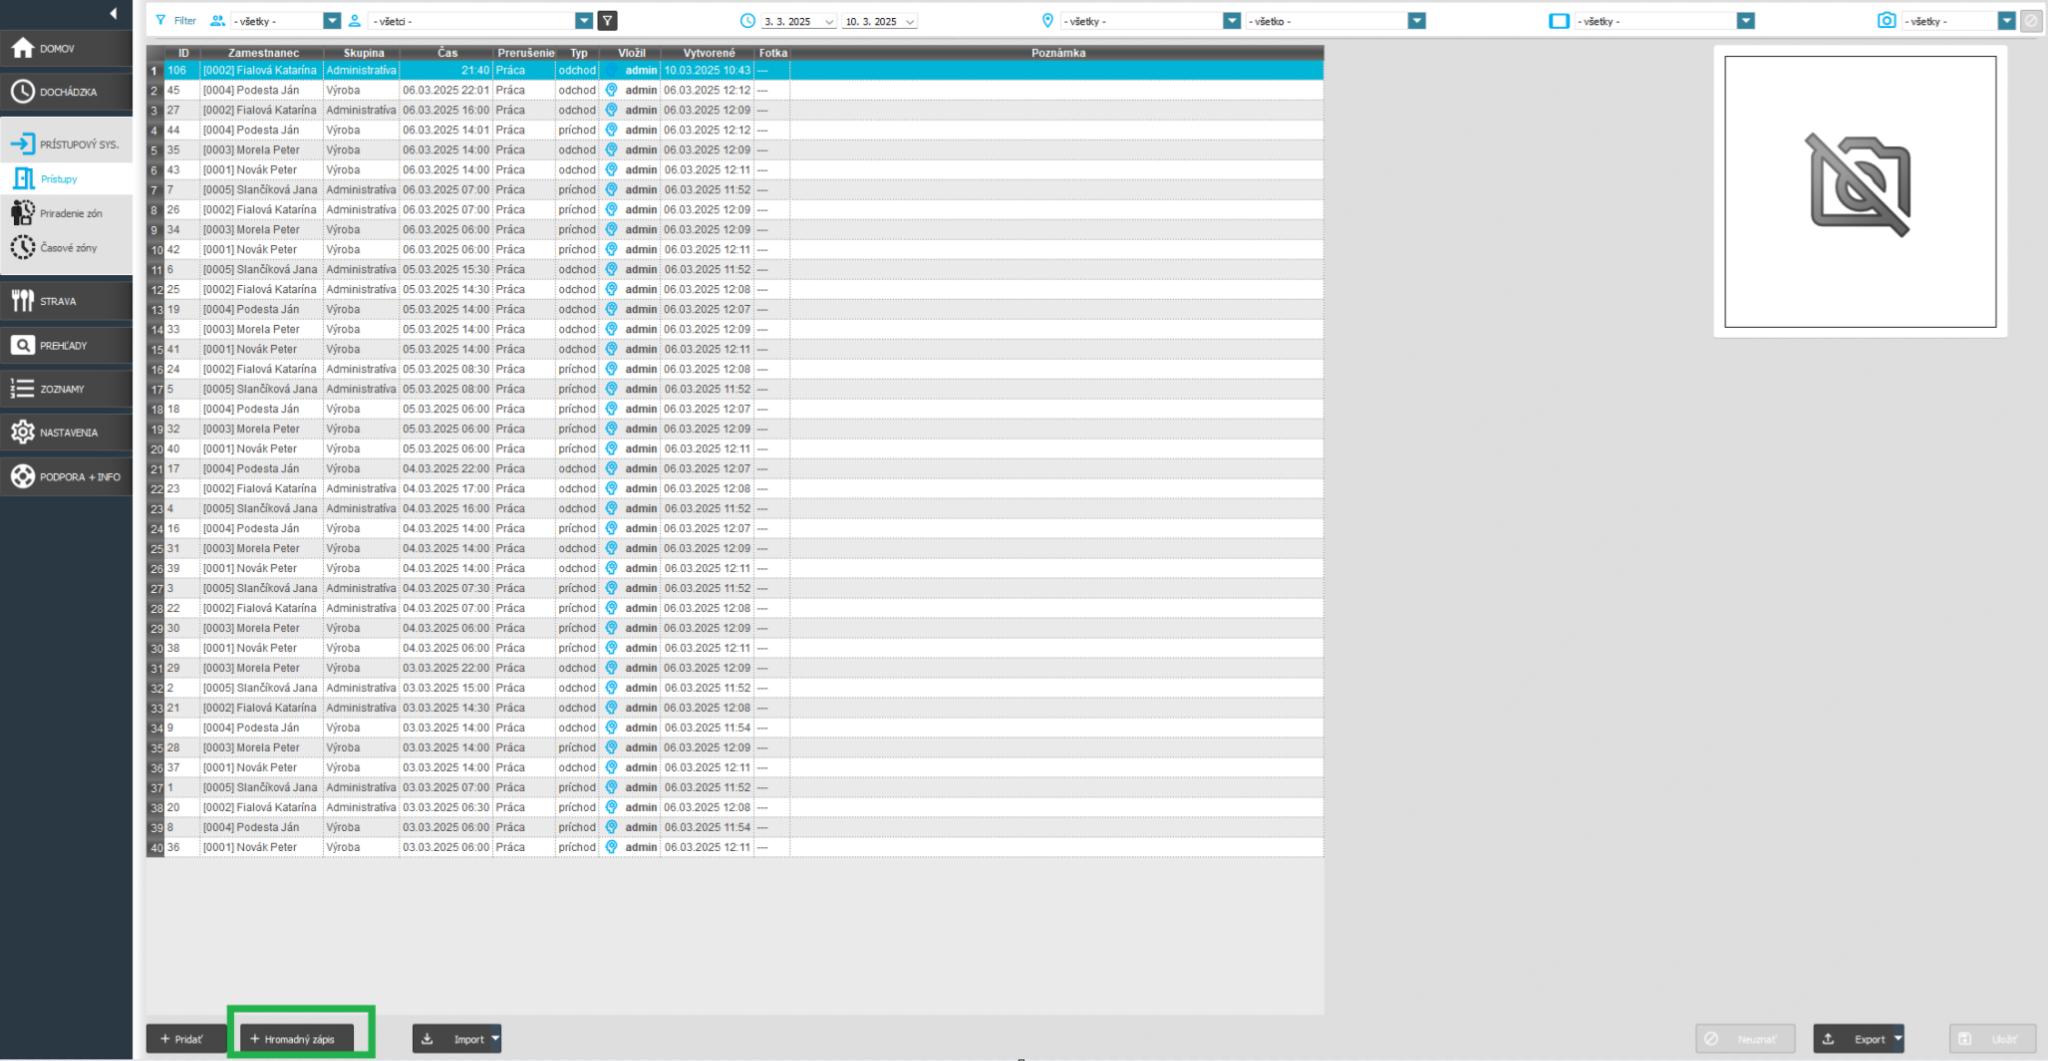This screenshot has height=1061, width=2048.
Task: Click the Pridať add button
Action: click(x=186, y=1039)
